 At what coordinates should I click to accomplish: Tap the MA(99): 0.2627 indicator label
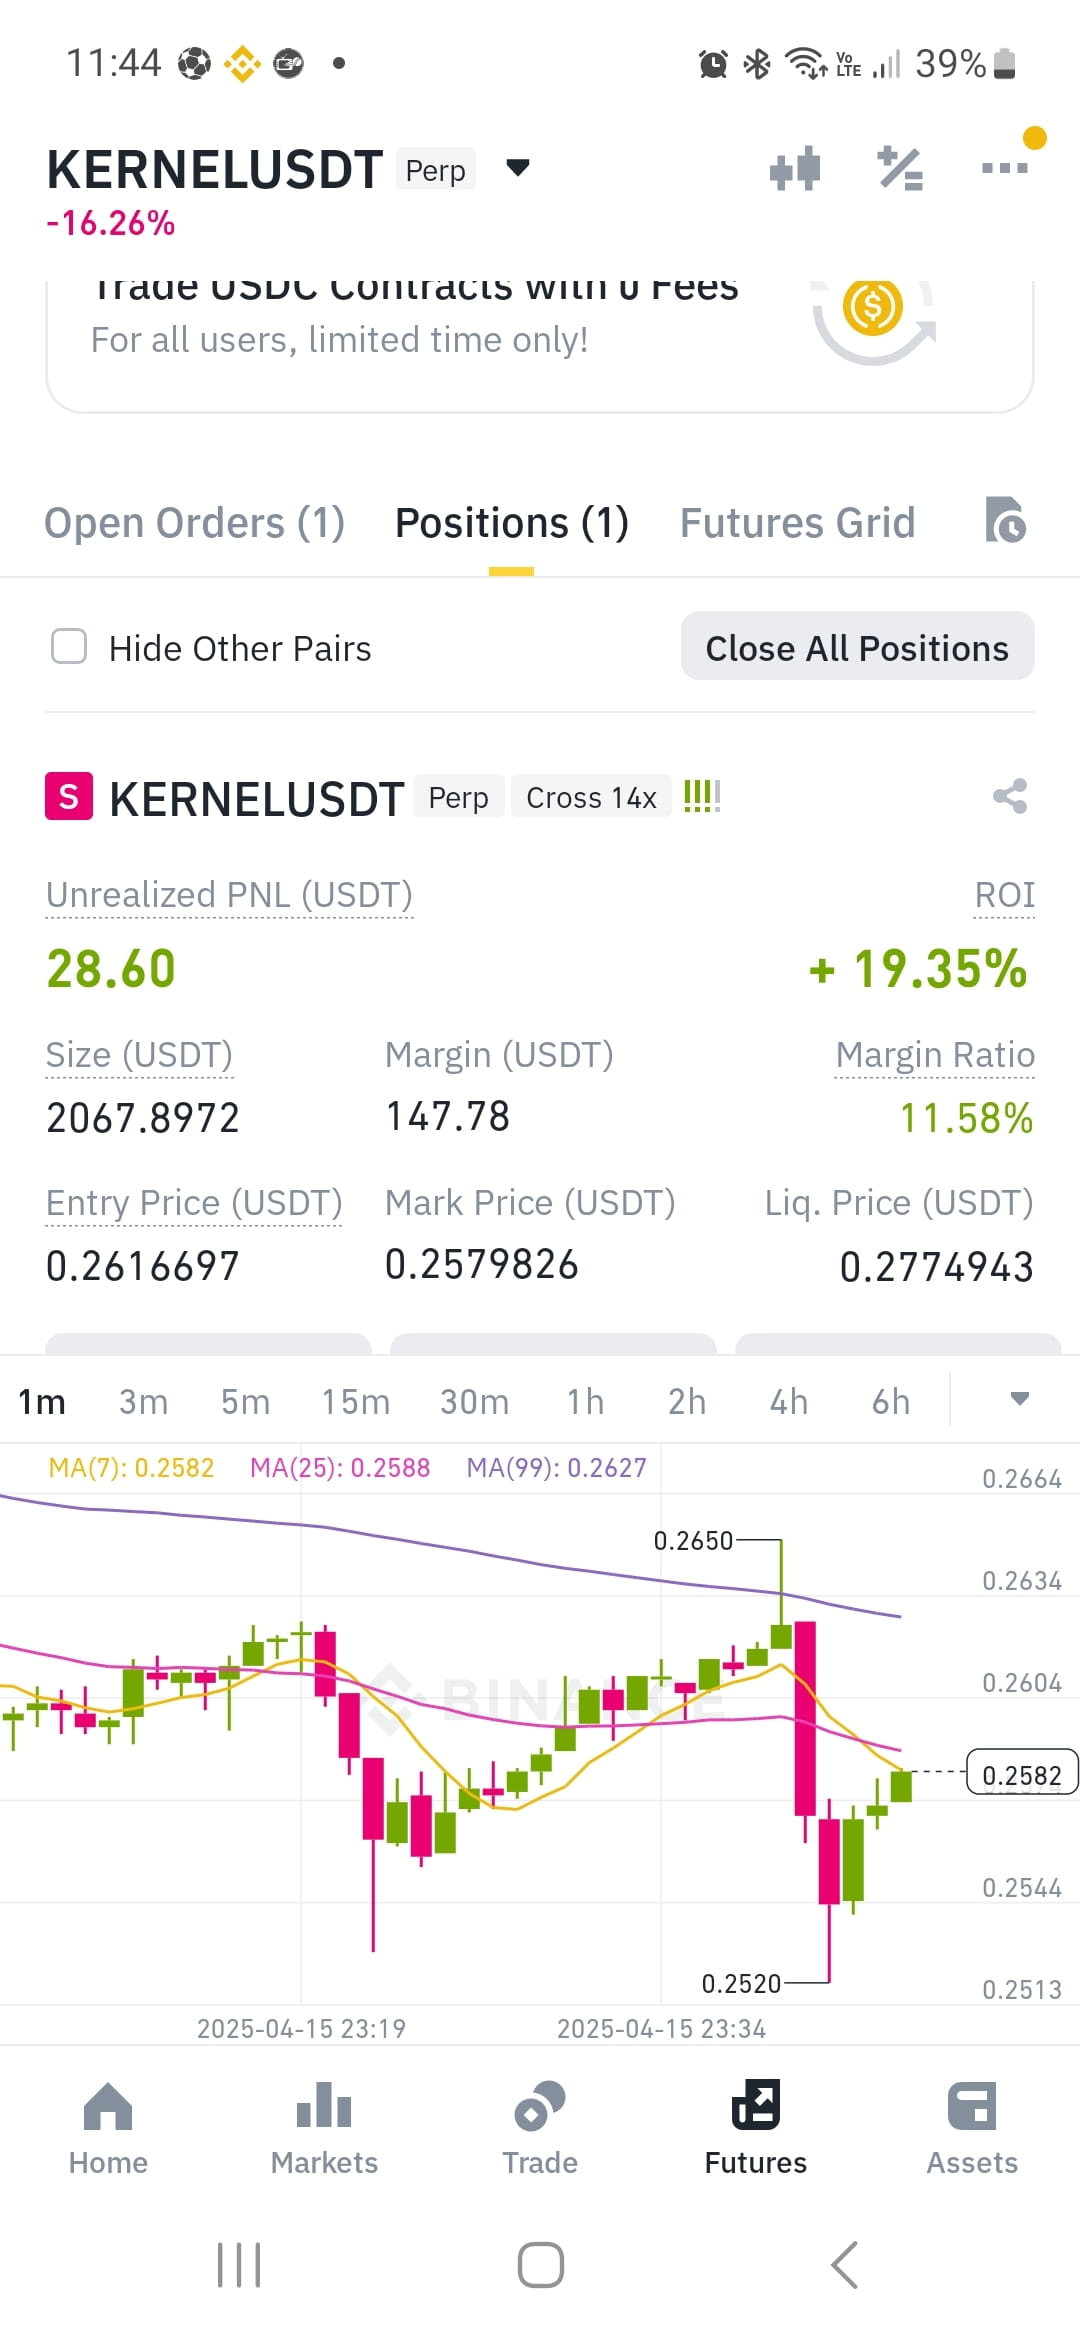click(557, 1468)
